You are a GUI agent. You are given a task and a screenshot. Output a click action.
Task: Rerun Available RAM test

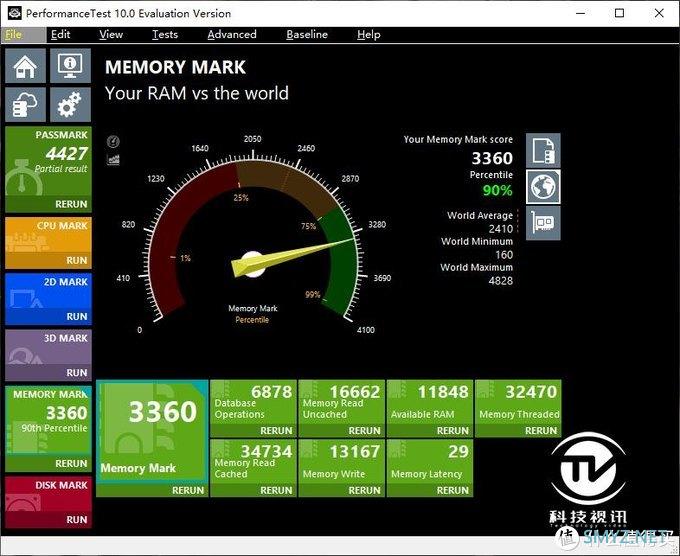453,431
